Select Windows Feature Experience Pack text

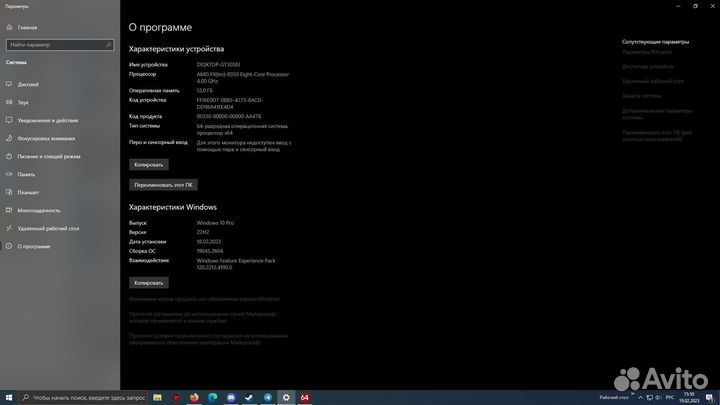[x=236, y=264]
